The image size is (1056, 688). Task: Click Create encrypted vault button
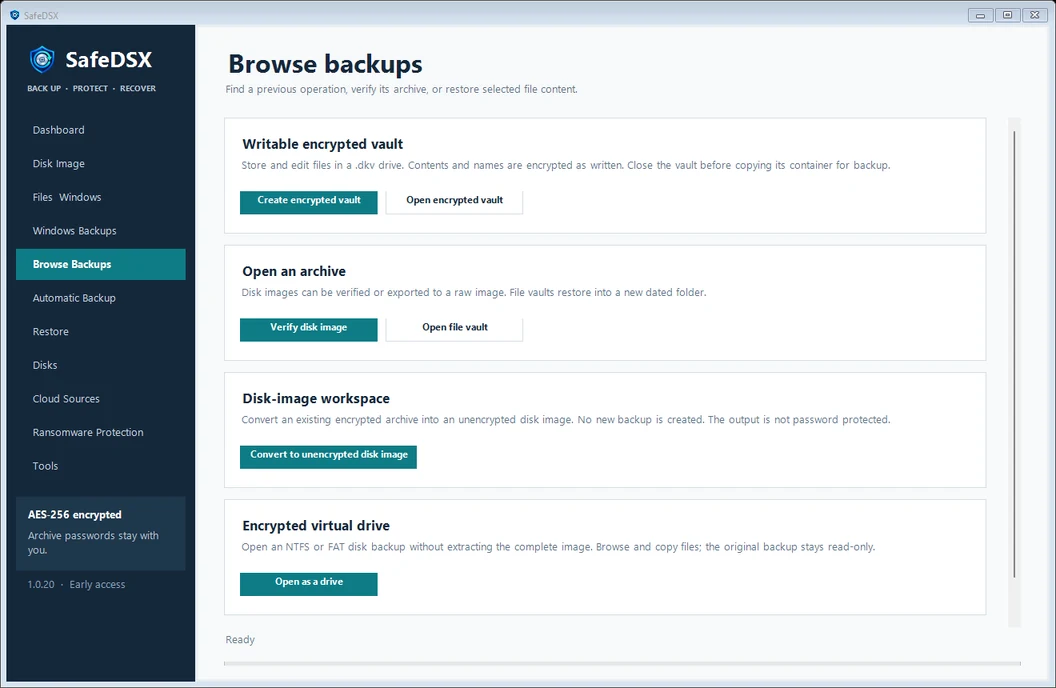click(x=308, y=202)
